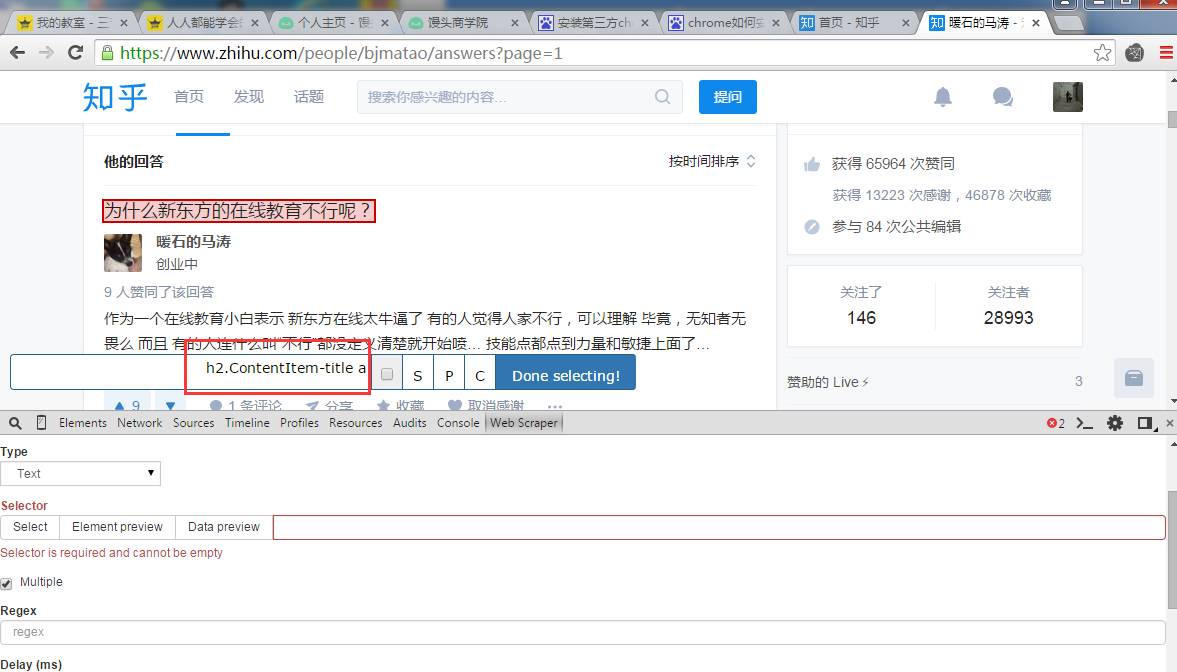Screen dimensions: 1177x672
Task: Open the Profiles DevTools tab
Action: tap(300, 423)
